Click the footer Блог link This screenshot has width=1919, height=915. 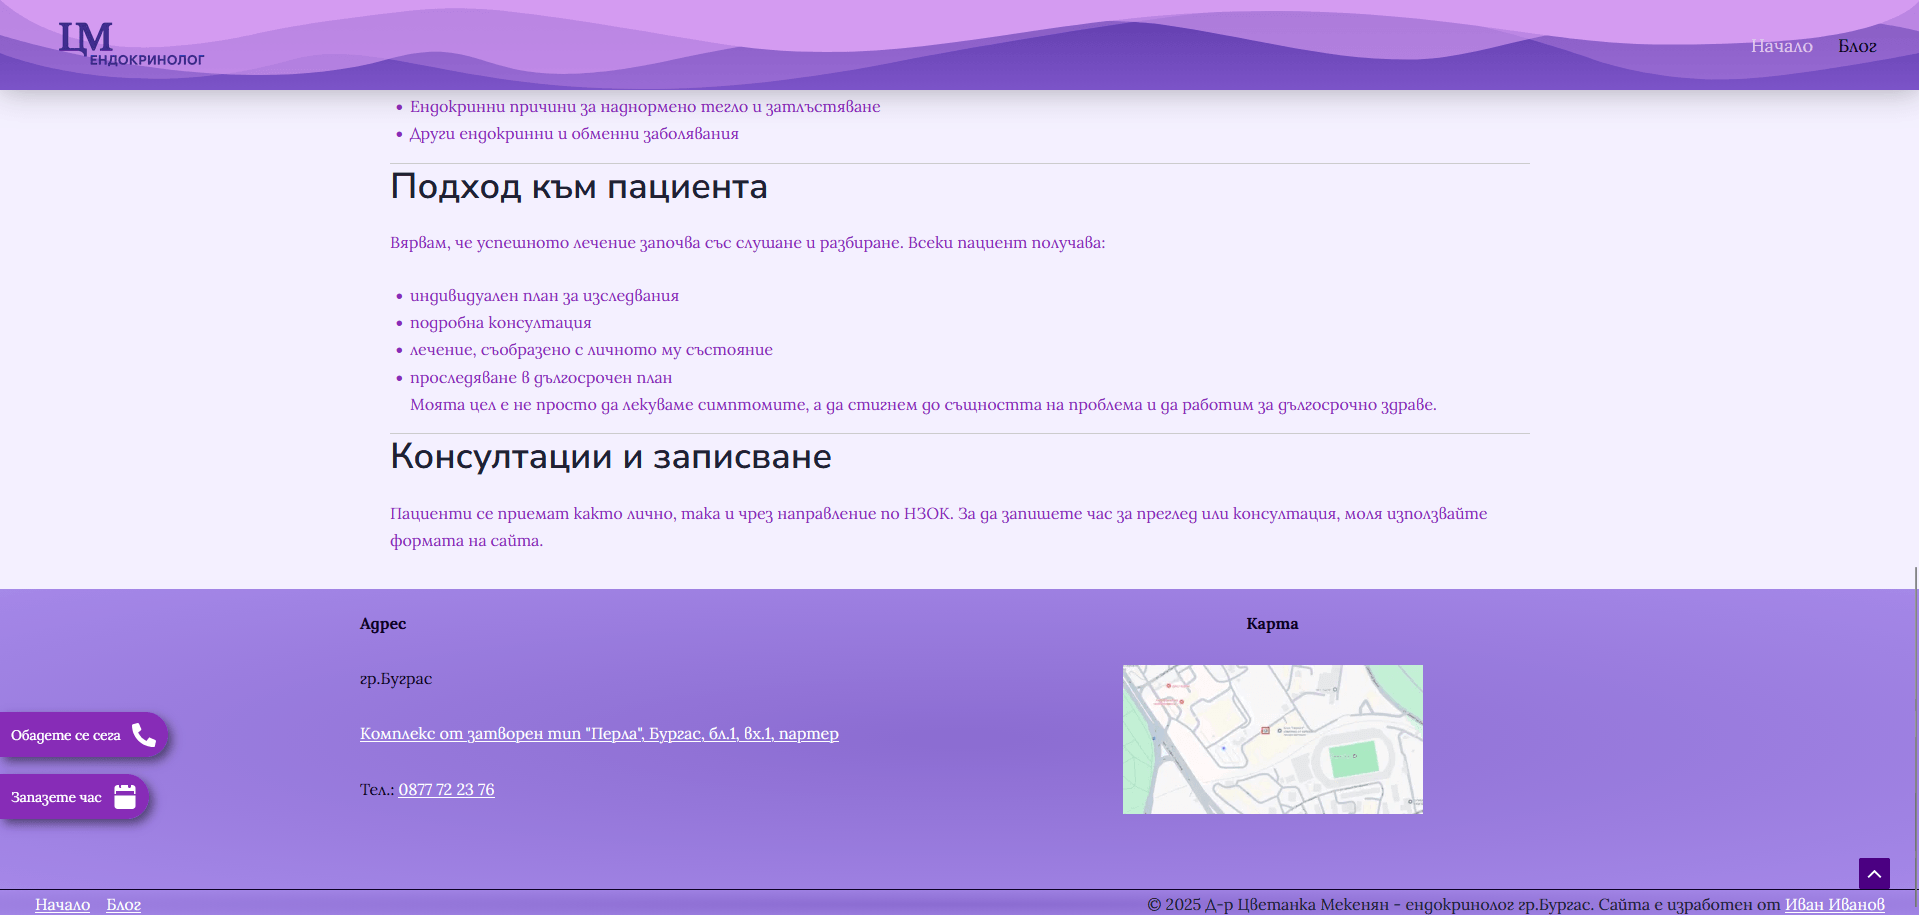(124, 904)
